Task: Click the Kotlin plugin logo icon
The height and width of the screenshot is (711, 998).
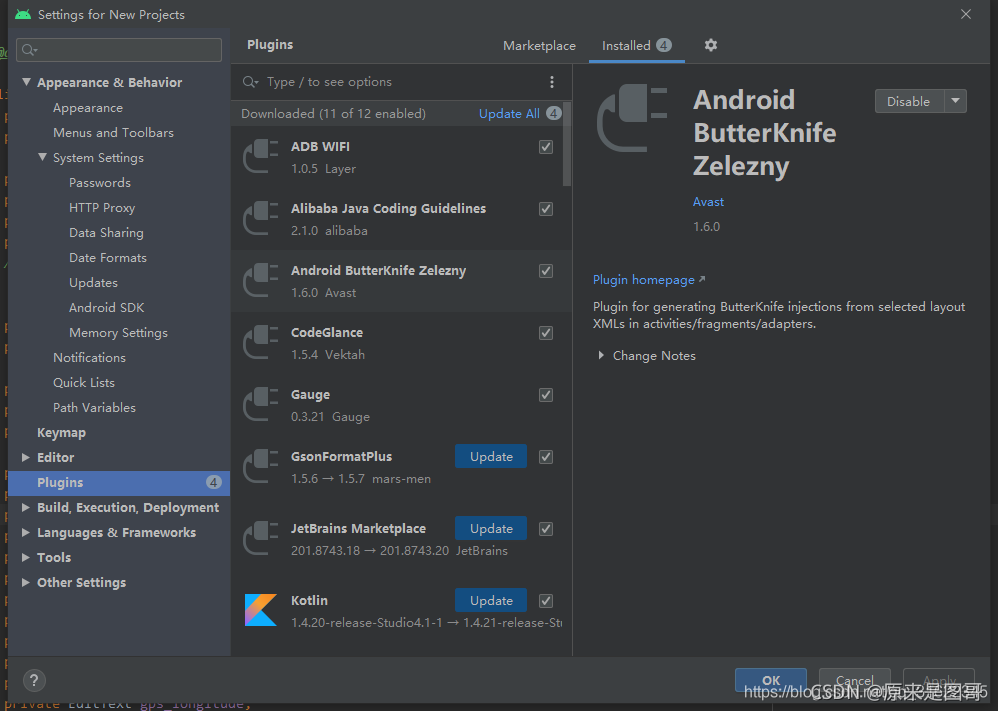Action: tap(261, 610)
